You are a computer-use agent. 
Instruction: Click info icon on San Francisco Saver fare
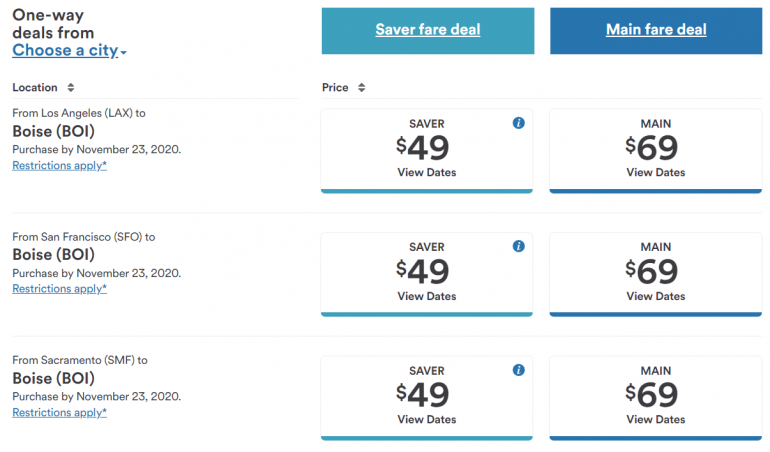[x=518, y=246]
